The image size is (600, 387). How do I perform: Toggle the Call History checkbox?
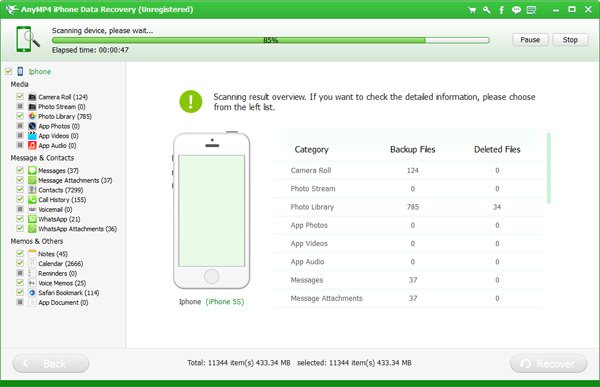[x=20, y=199]
